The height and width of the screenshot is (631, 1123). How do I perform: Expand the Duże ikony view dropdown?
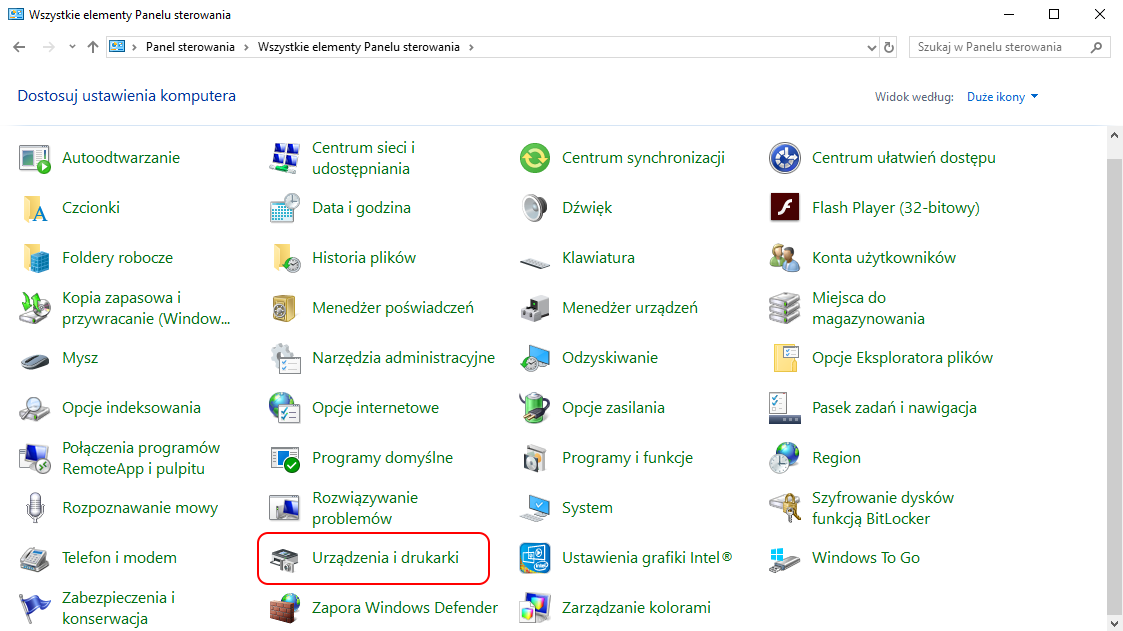[x=1003, y=97]
